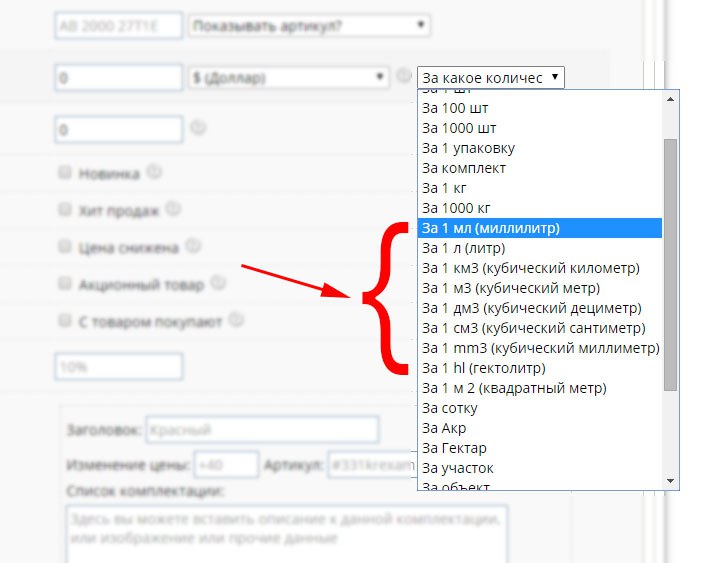Click the Список комплектации text area
The image size is (702, 563).
[x=287, y=532]
